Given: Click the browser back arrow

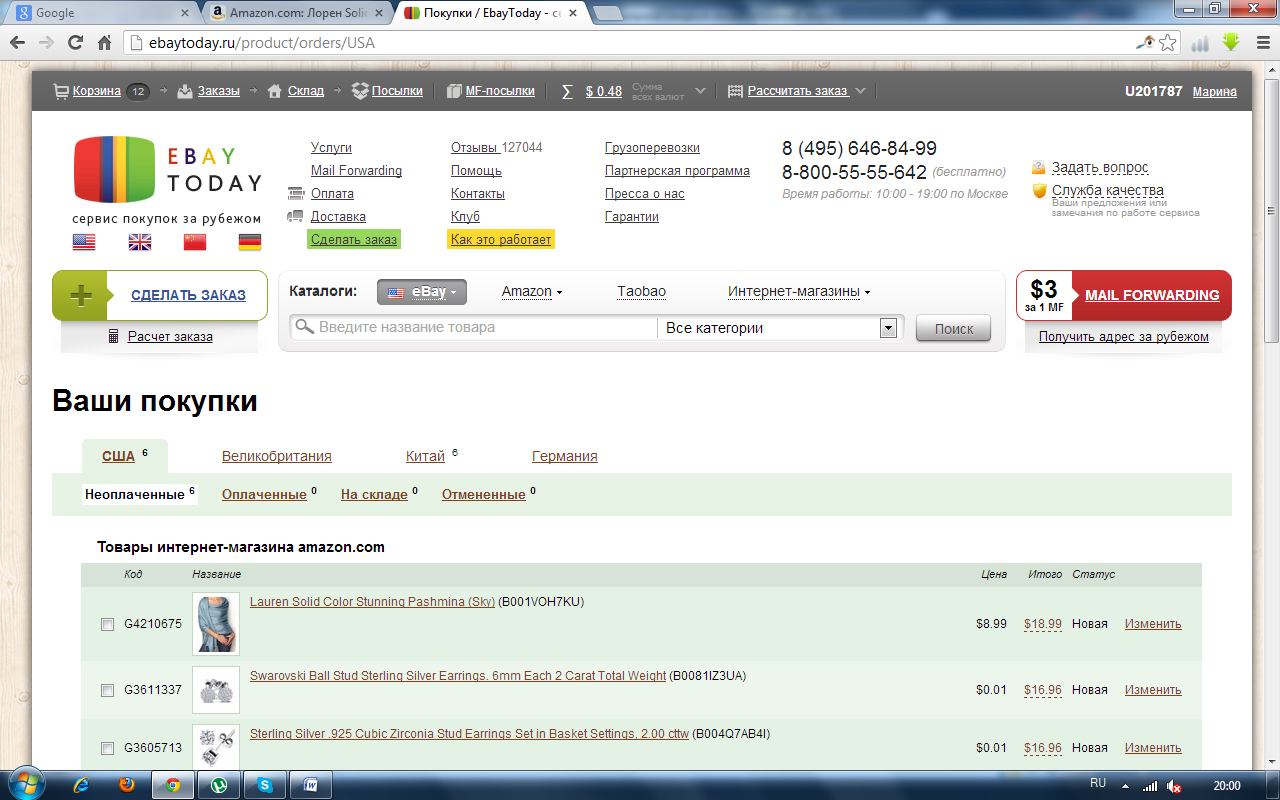Looking at the screenshot, I should coord(18,43).
